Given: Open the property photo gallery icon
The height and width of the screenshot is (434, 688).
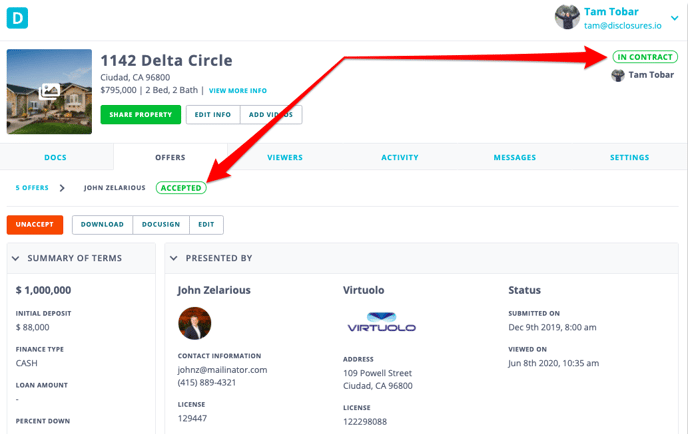Looking at the screenshot, I should 50,91.
